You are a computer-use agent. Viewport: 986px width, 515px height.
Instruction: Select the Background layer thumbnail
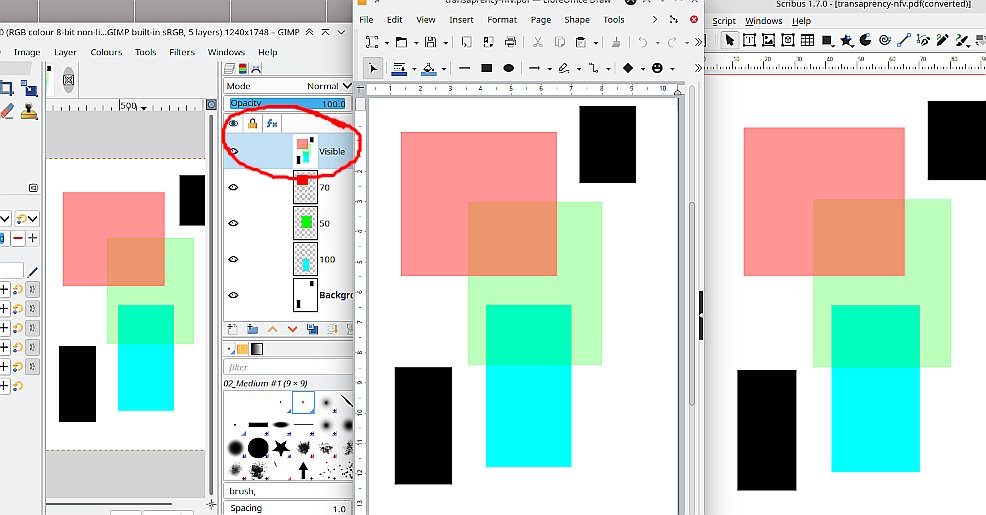(x=305, y=294)
